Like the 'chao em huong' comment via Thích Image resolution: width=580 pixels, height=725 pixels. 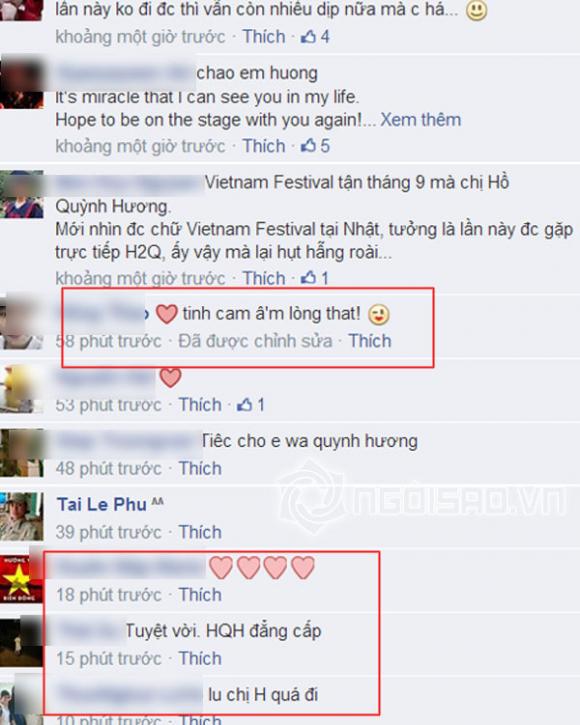pos(264,146)
